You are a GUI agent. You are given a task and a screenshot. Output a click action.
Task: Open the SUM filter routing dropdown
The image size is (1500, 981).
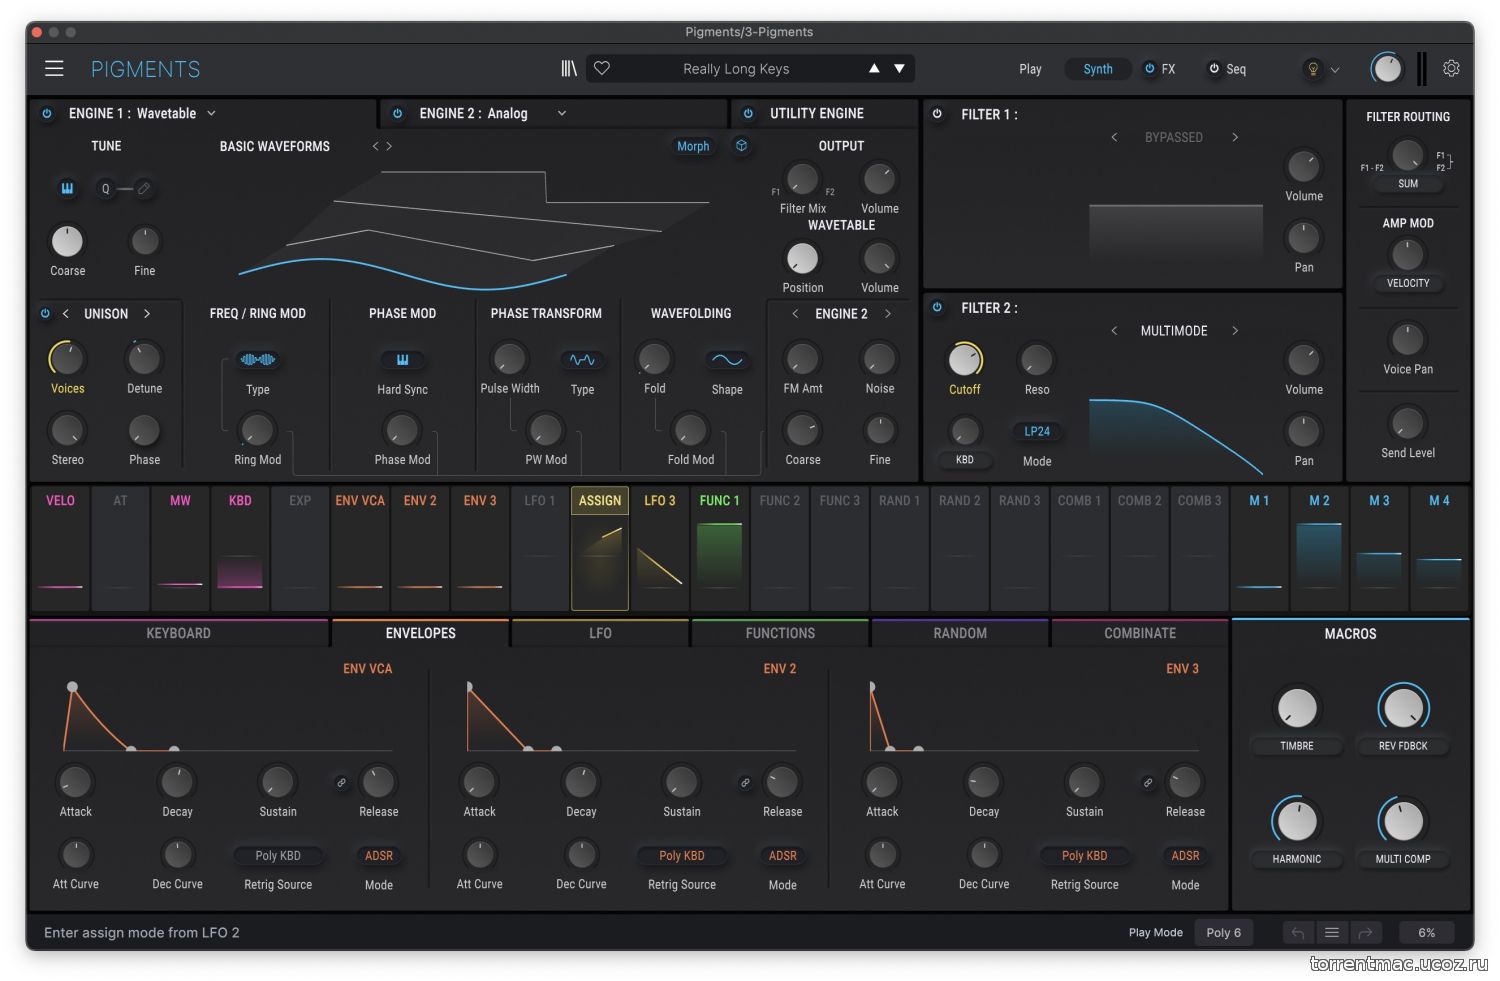pos(1408,184)
